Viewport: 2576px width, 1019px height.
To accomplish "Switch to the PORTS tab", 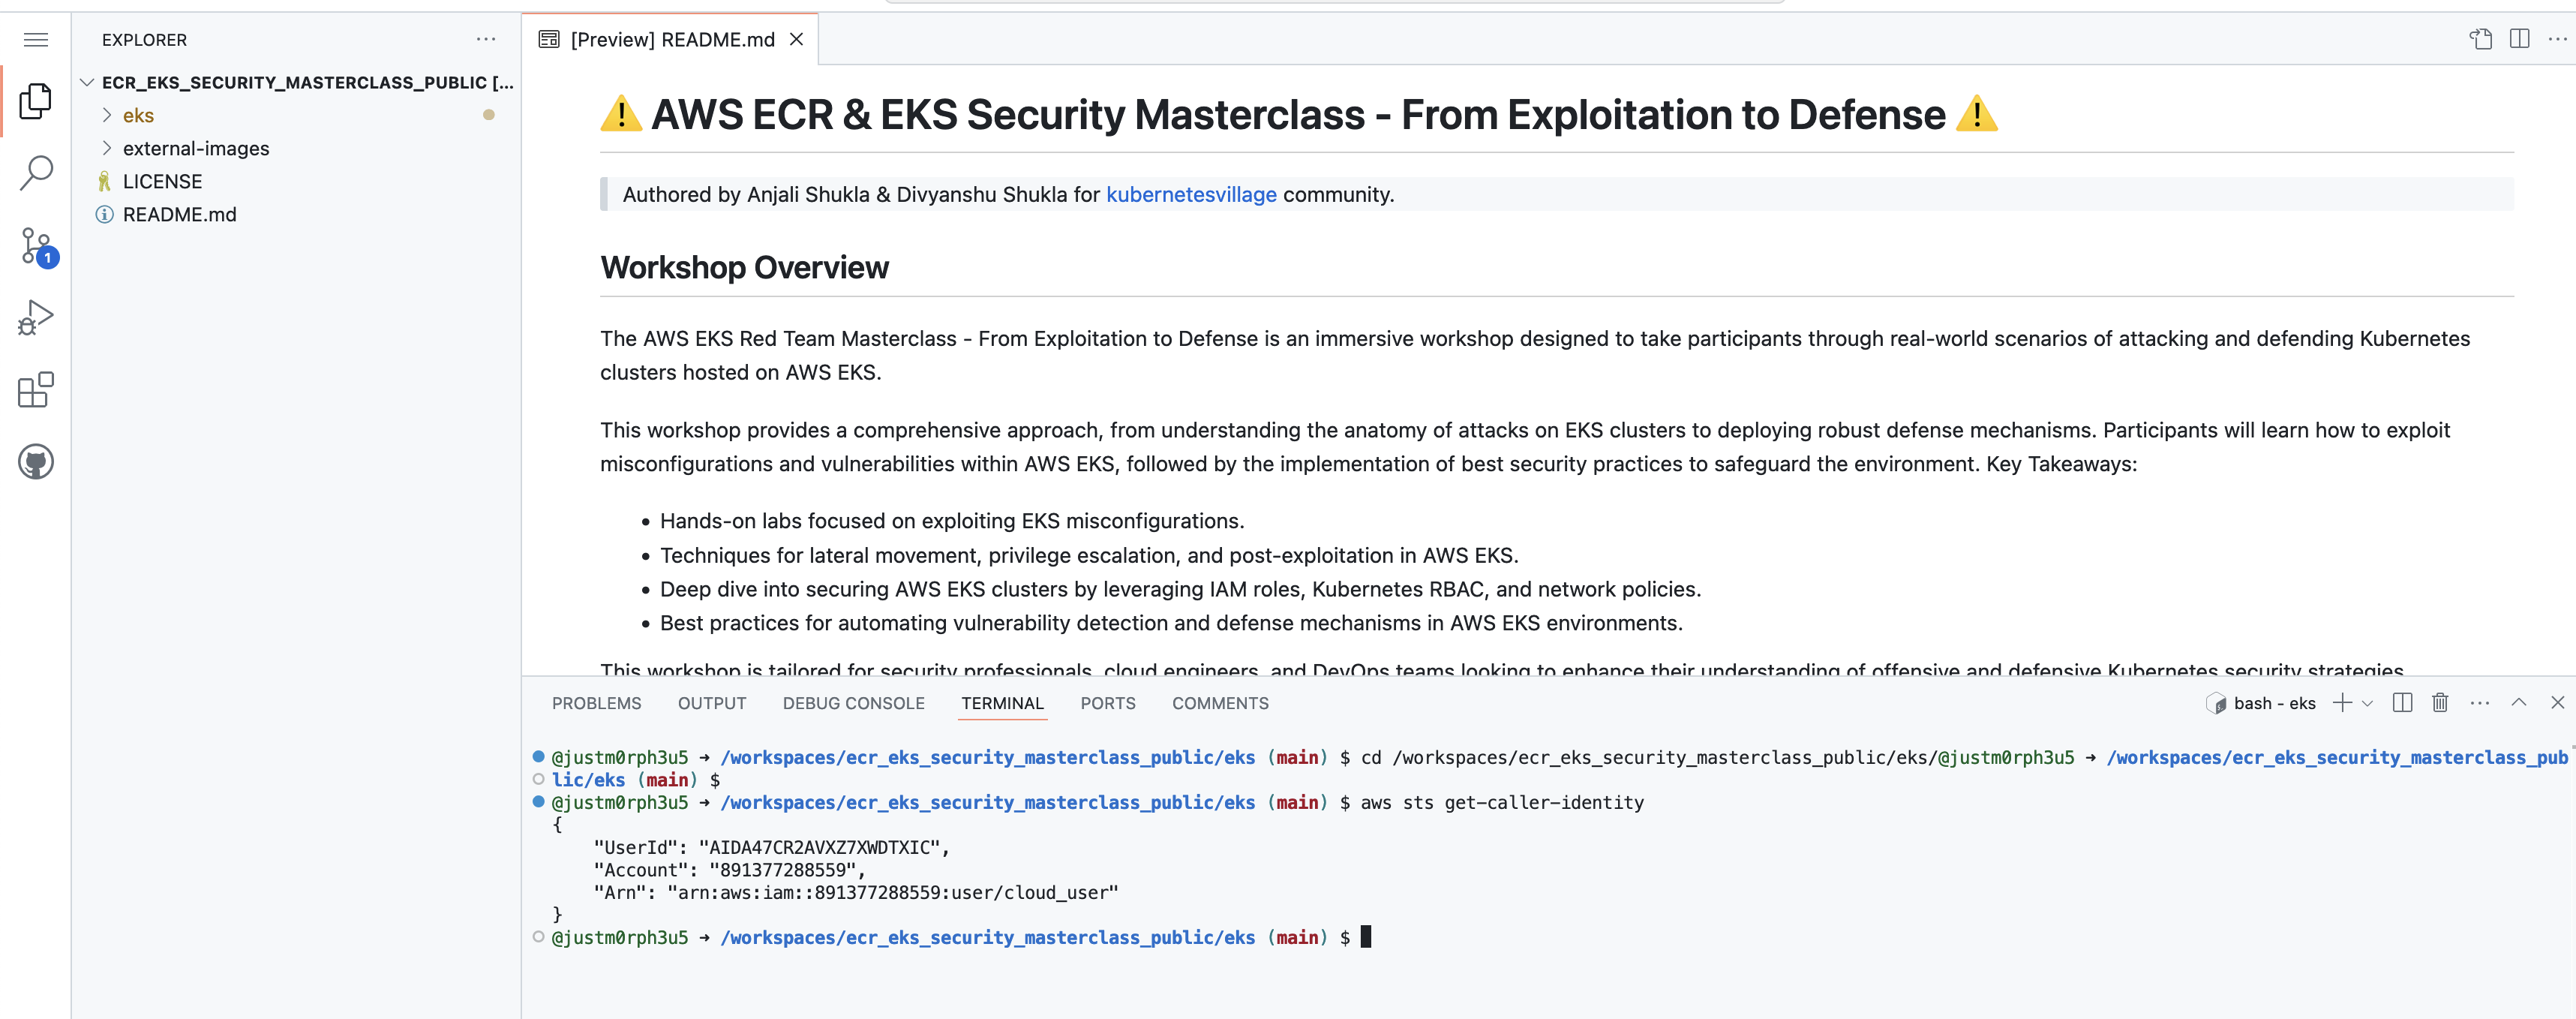I will tap(1107, 704).
